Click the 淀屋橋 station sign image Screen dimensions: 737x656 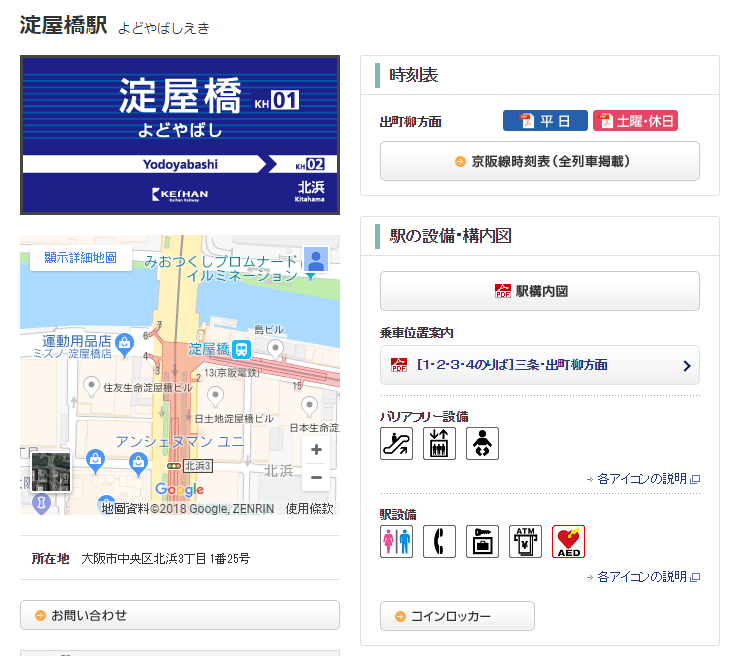coord(180,135)
